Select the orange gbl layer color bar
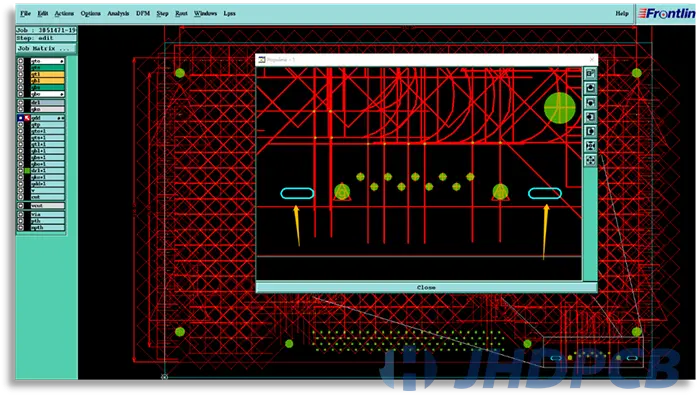This screenshot has height=397, width=700. pyautogui.click(x=47, y=81)
